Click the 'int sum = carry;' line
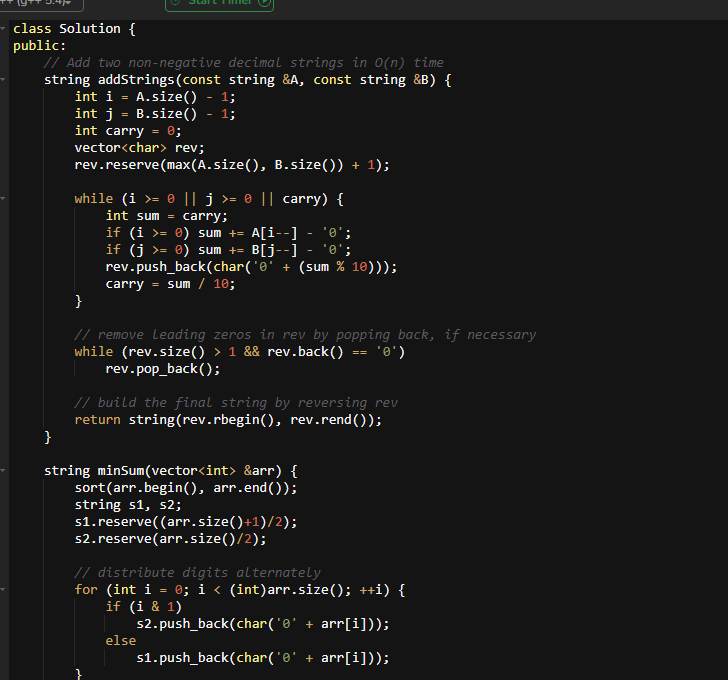This screenshot has height=680, width=728. tap(167, 216)
